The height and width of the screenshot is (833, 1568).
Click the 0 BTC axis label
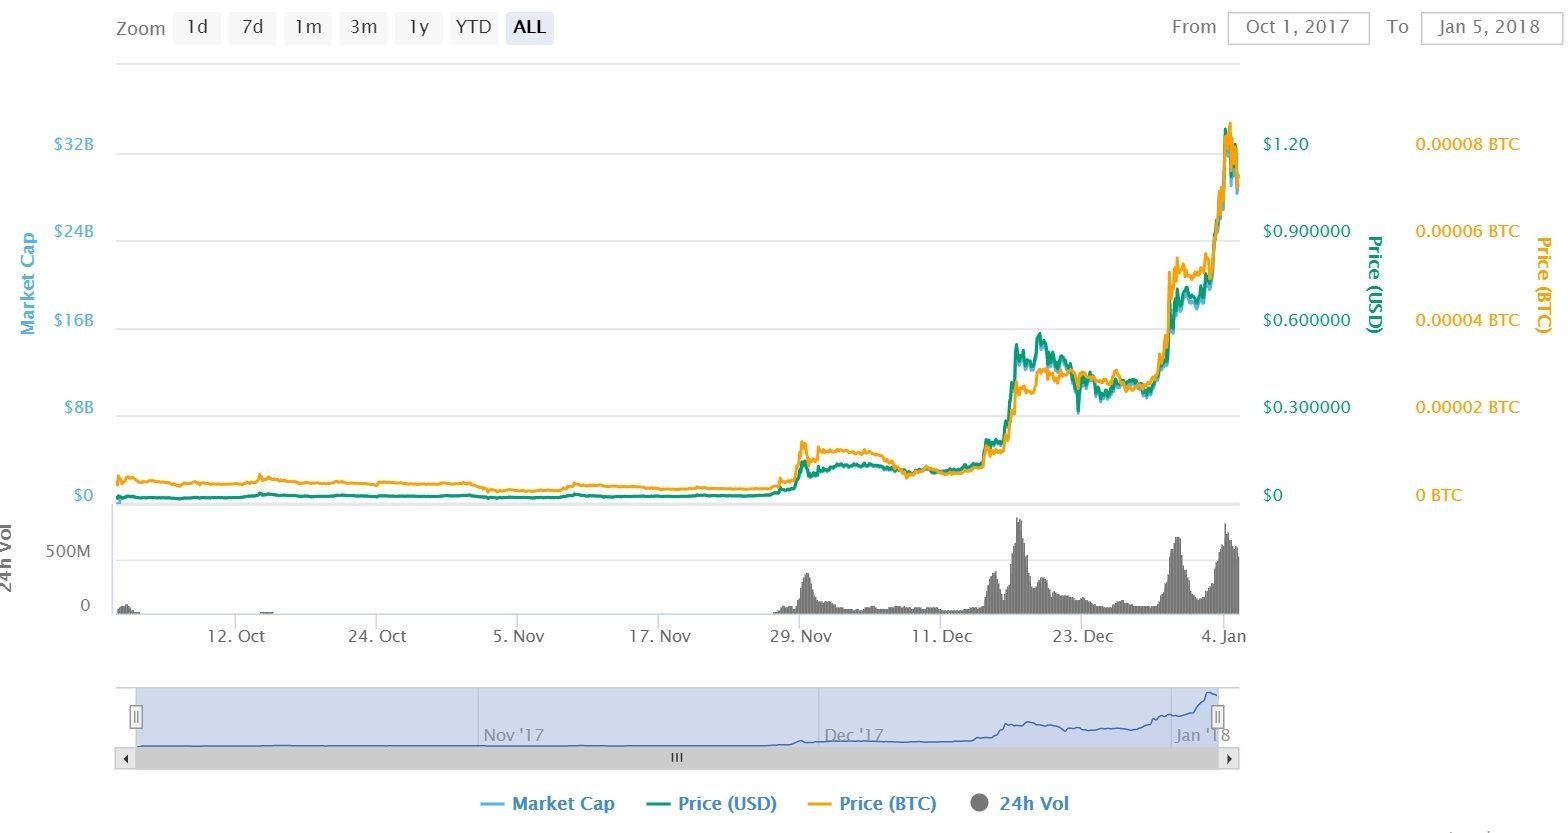point(1439,495)
